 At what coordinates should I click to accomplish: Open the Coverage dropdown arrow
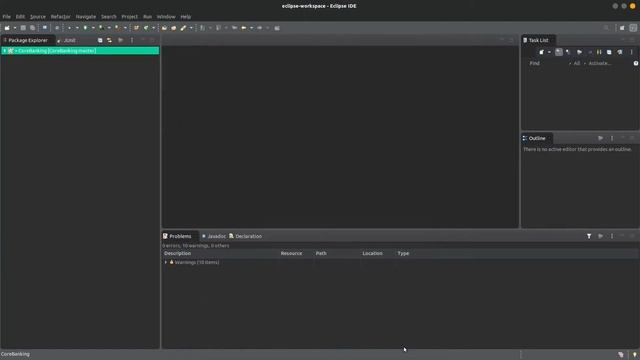point(109,28)
